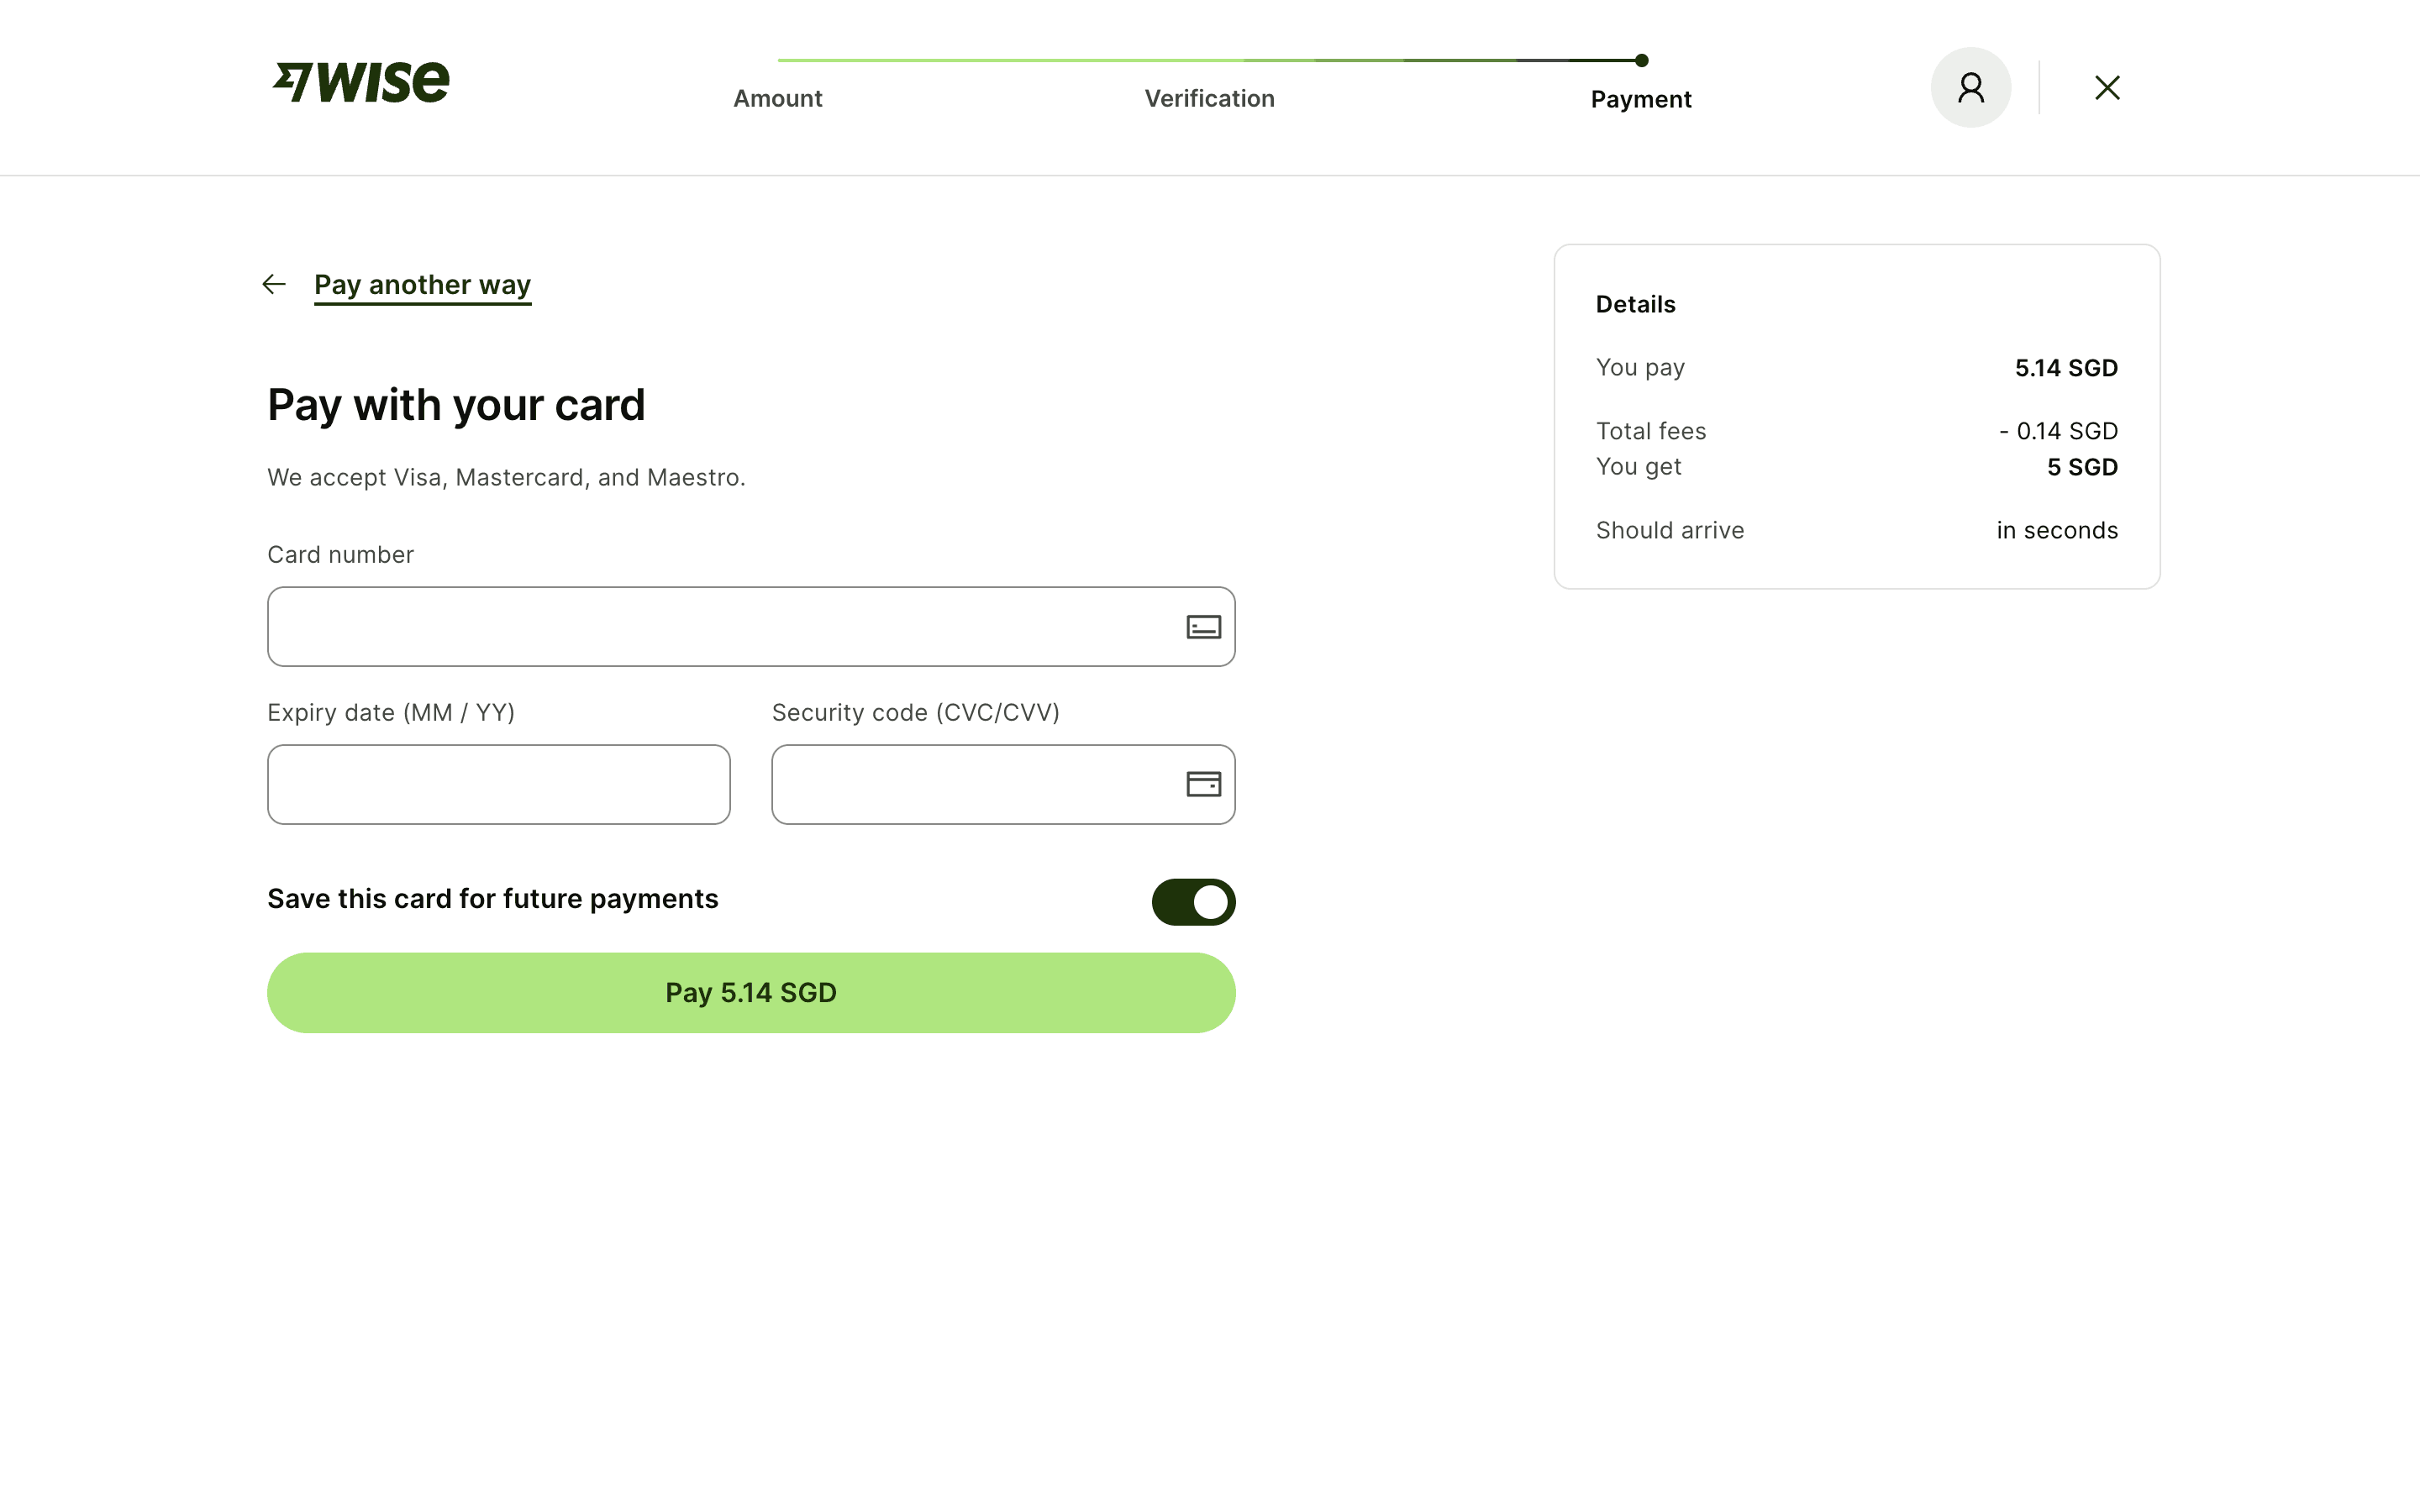Click the You pay 5.14 SGD value
Screen dimensions: 2420x1512
(x=2065, y=368)
